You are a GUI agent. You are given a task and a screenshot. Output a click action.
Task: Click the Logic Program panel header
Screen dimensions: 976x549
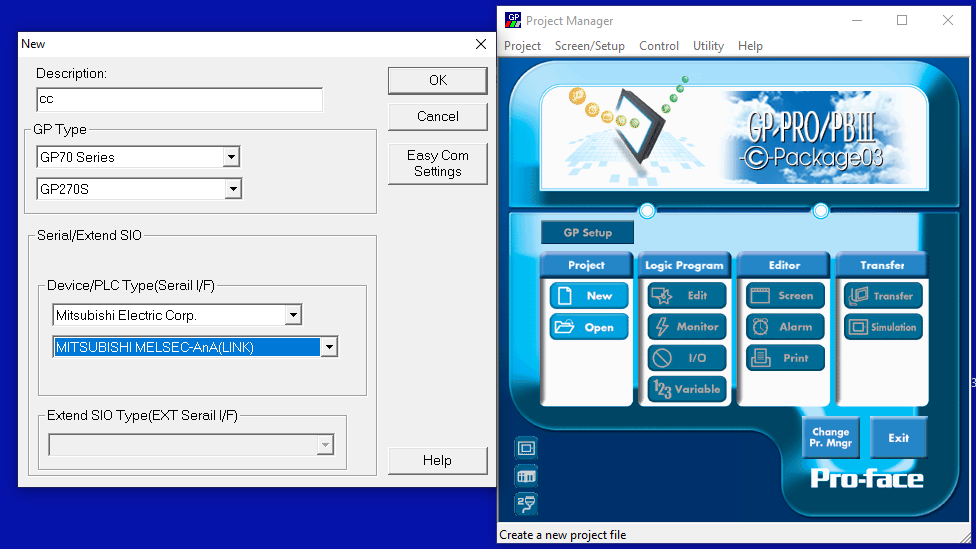(x=684, y=265)
